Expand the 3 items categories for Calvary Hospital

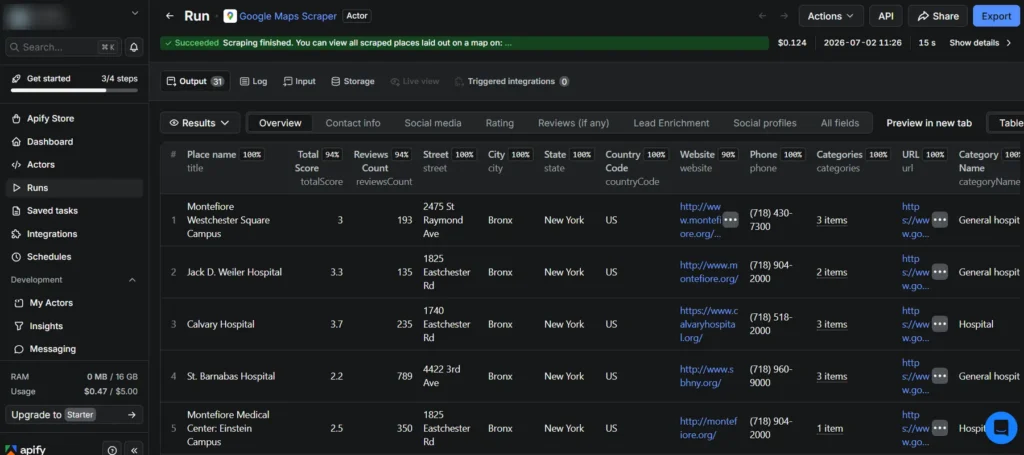tap(831, 324)
